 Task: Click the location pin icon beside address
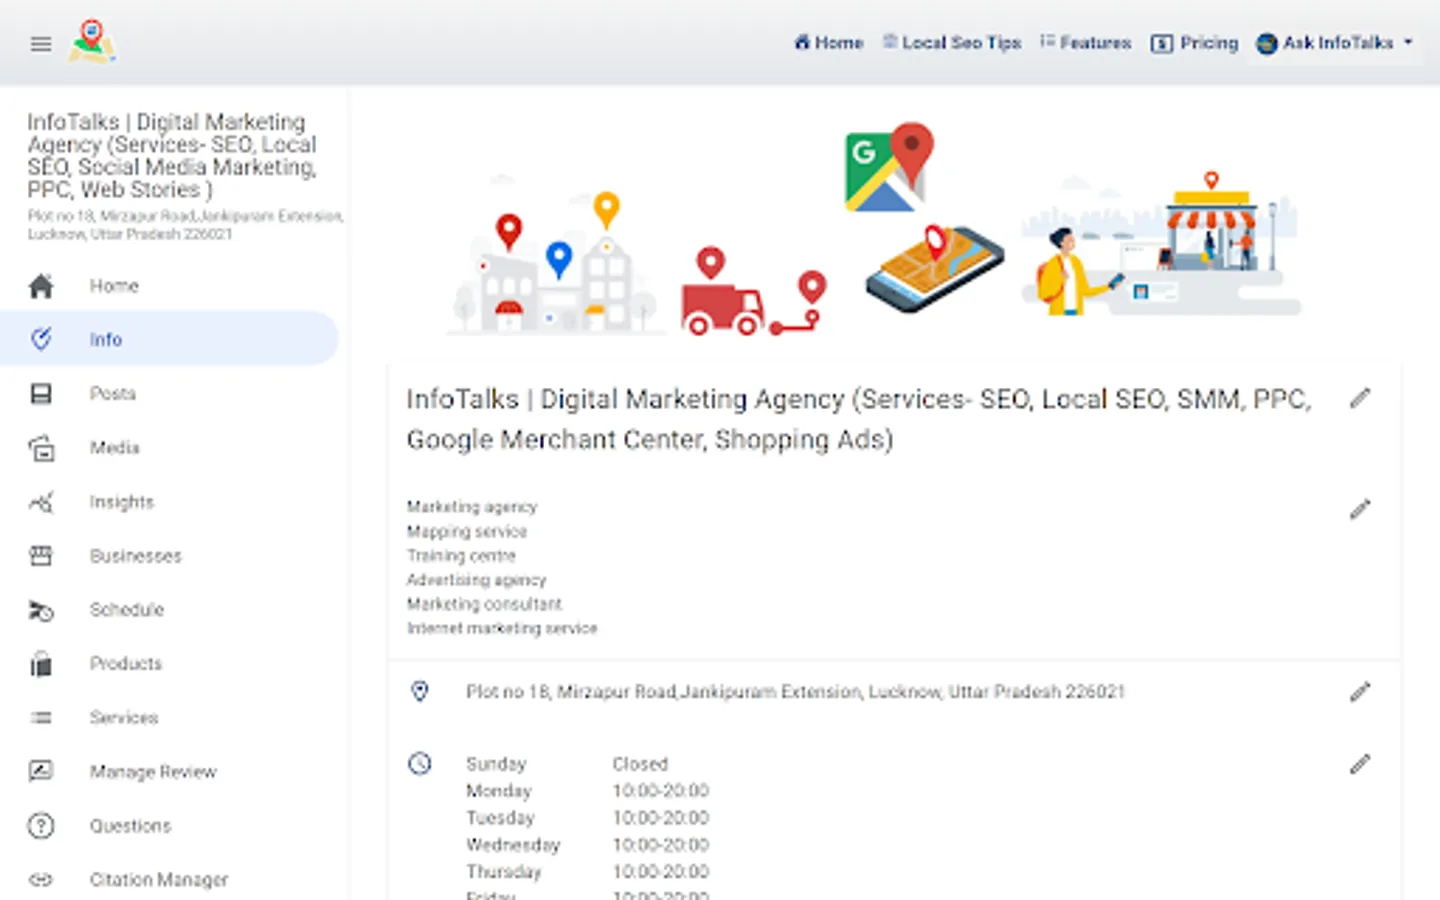[420, 691]
